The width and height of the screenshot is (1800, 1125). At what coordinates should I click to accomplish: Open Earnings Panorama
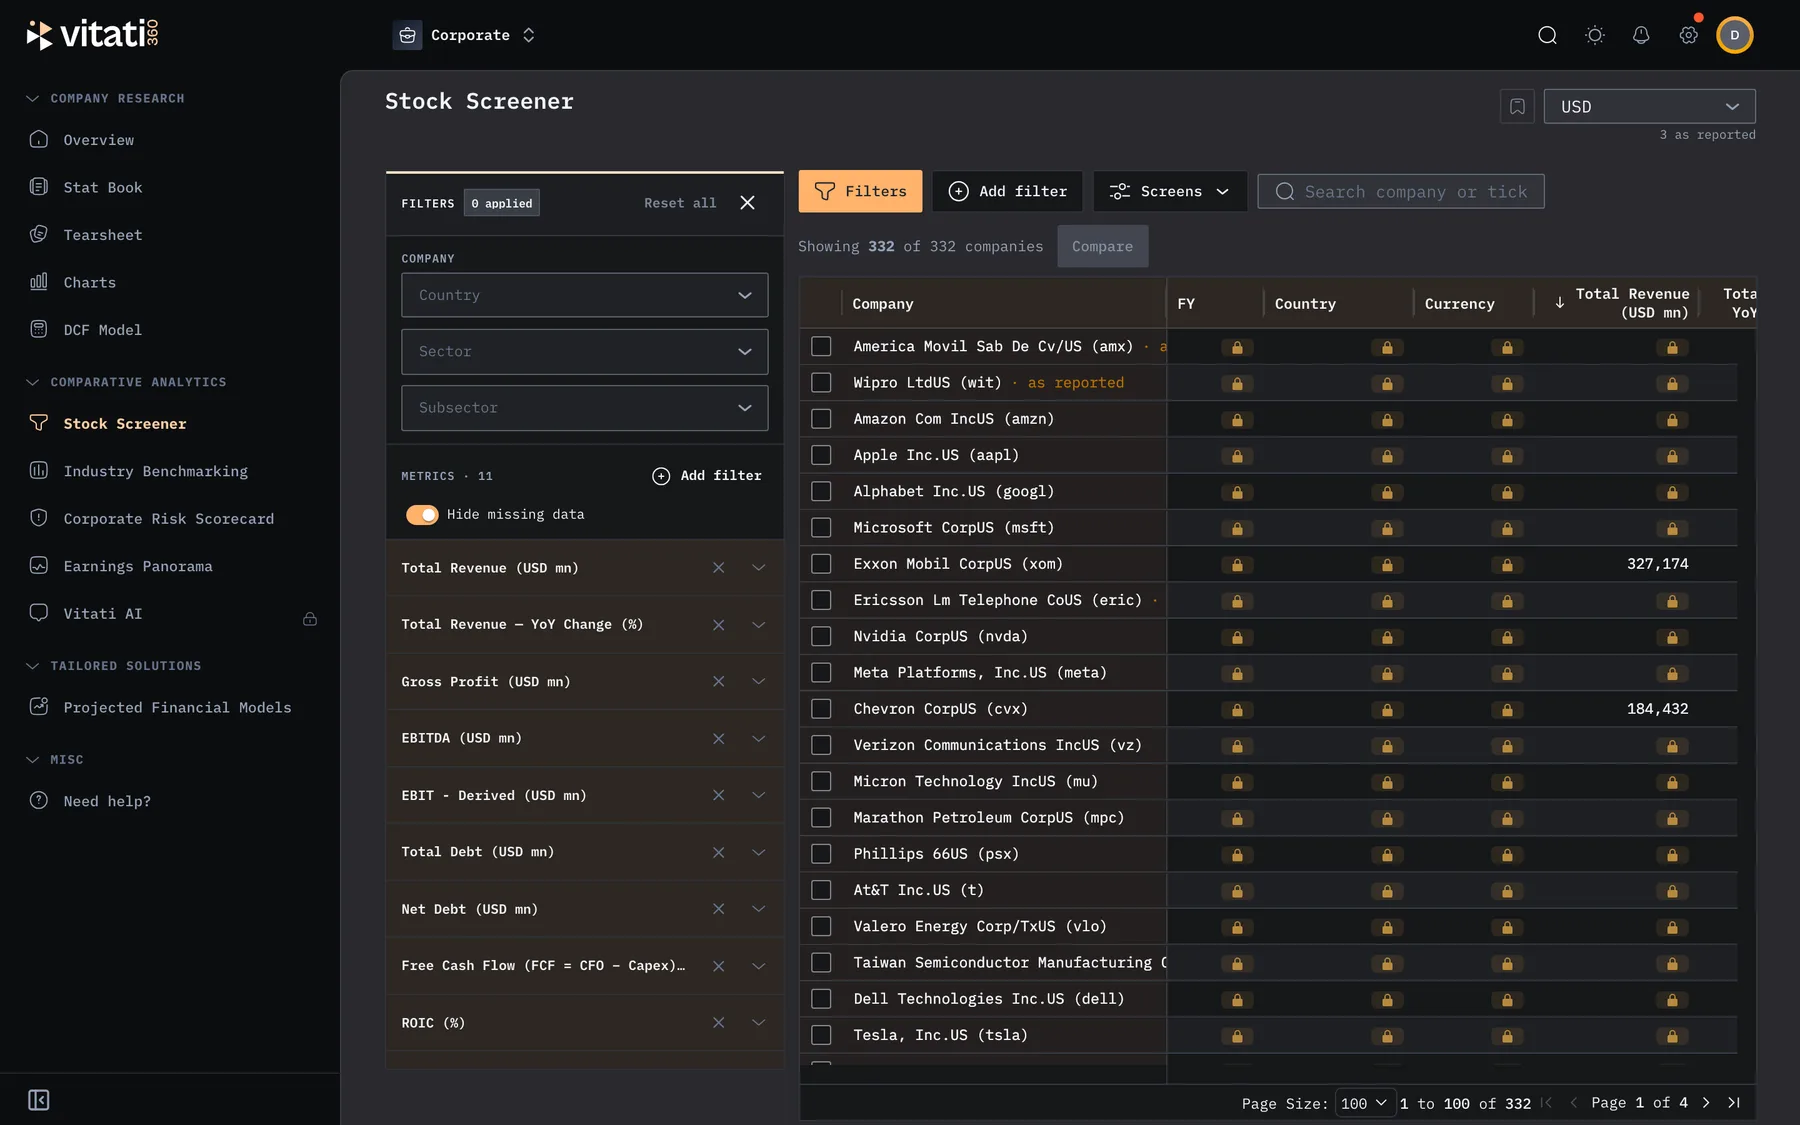pos(138,566)
